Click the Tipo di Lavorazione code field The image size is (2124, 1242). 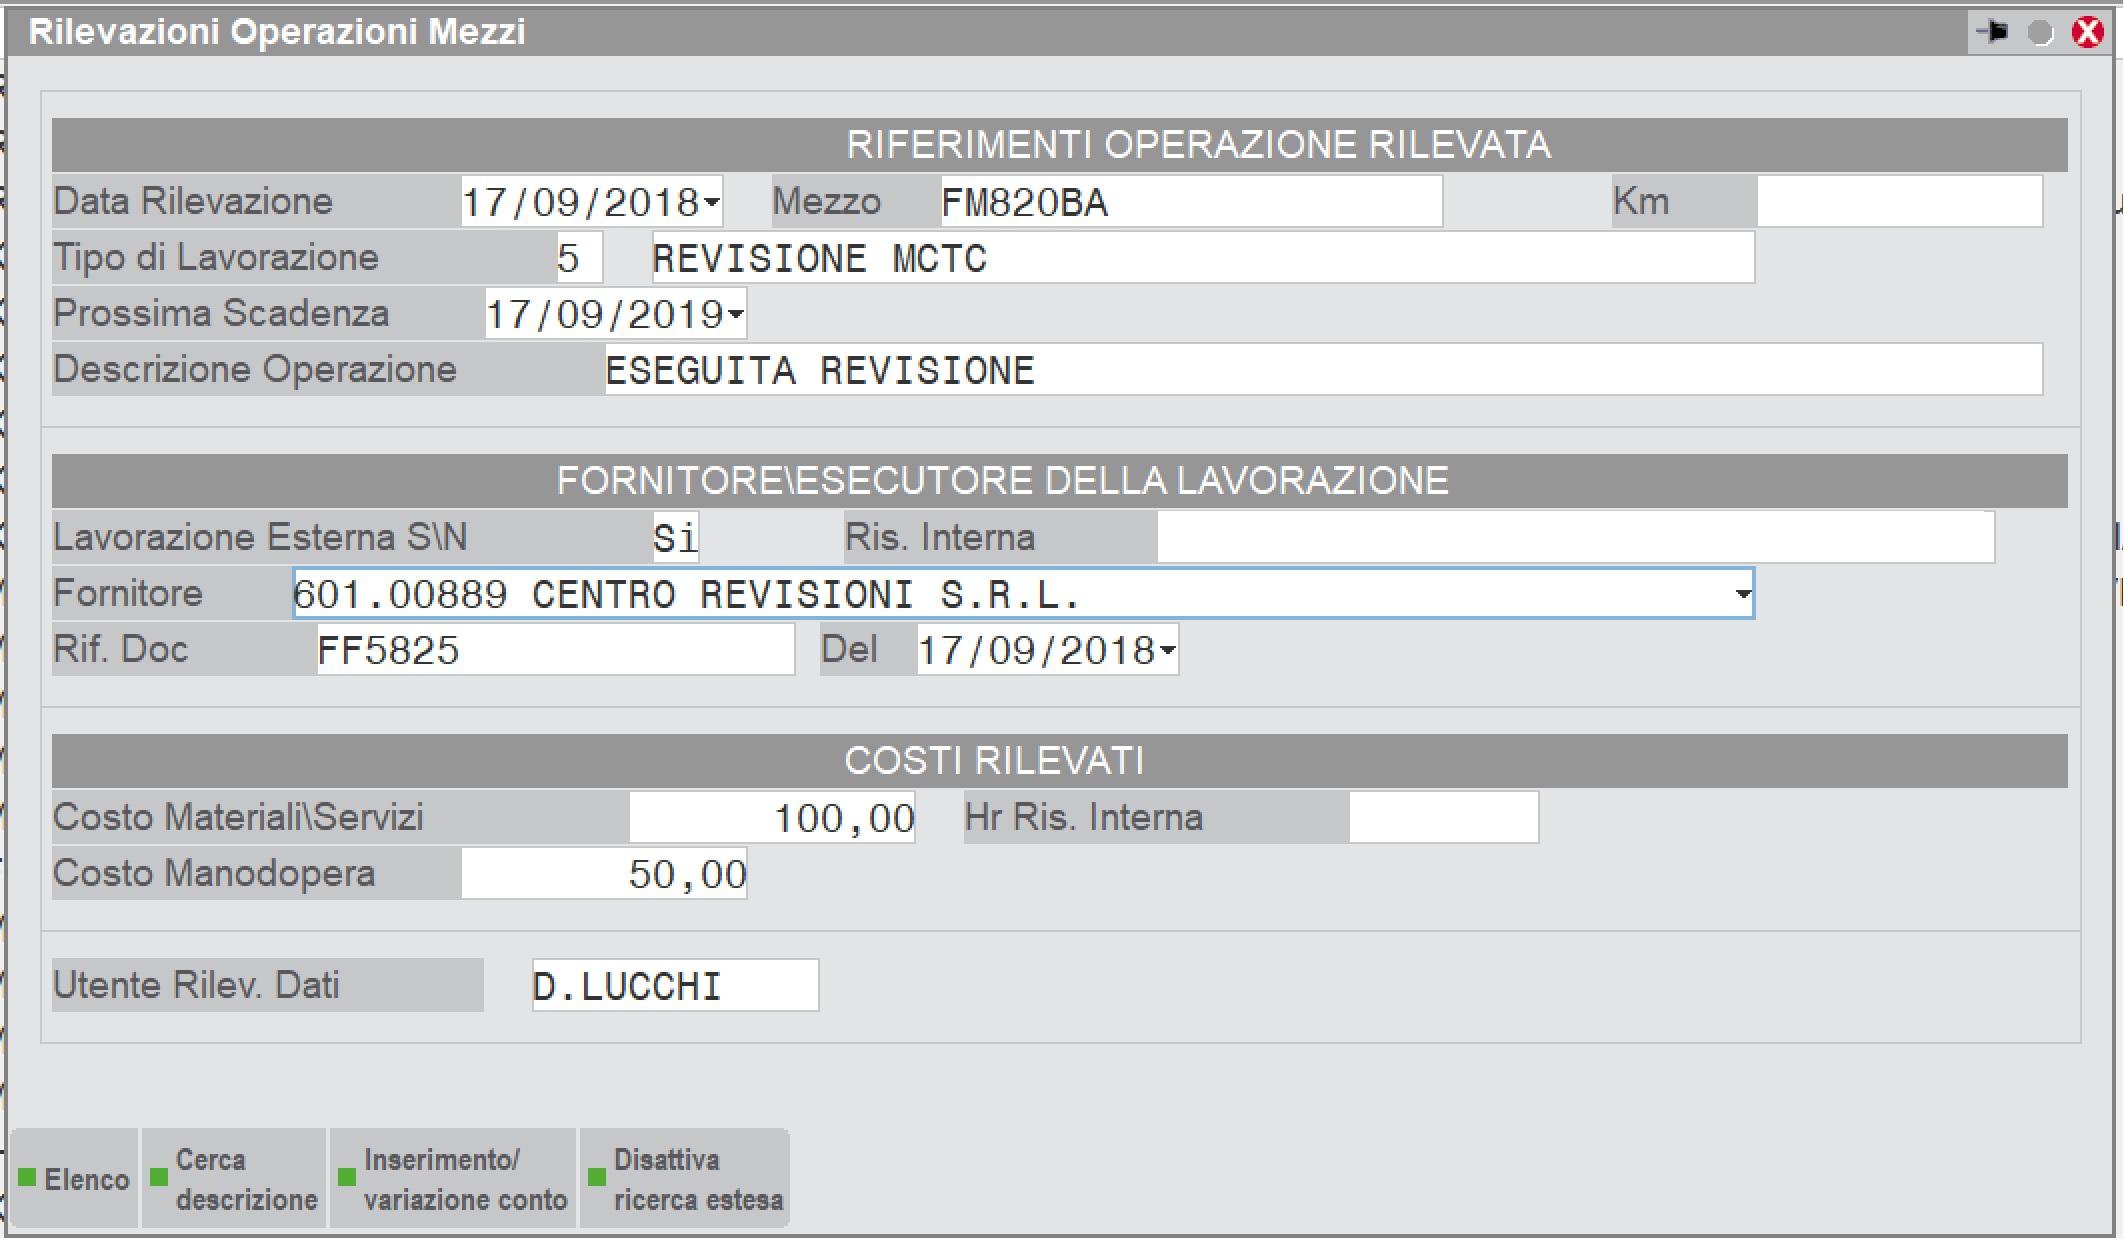coord(578,259)
